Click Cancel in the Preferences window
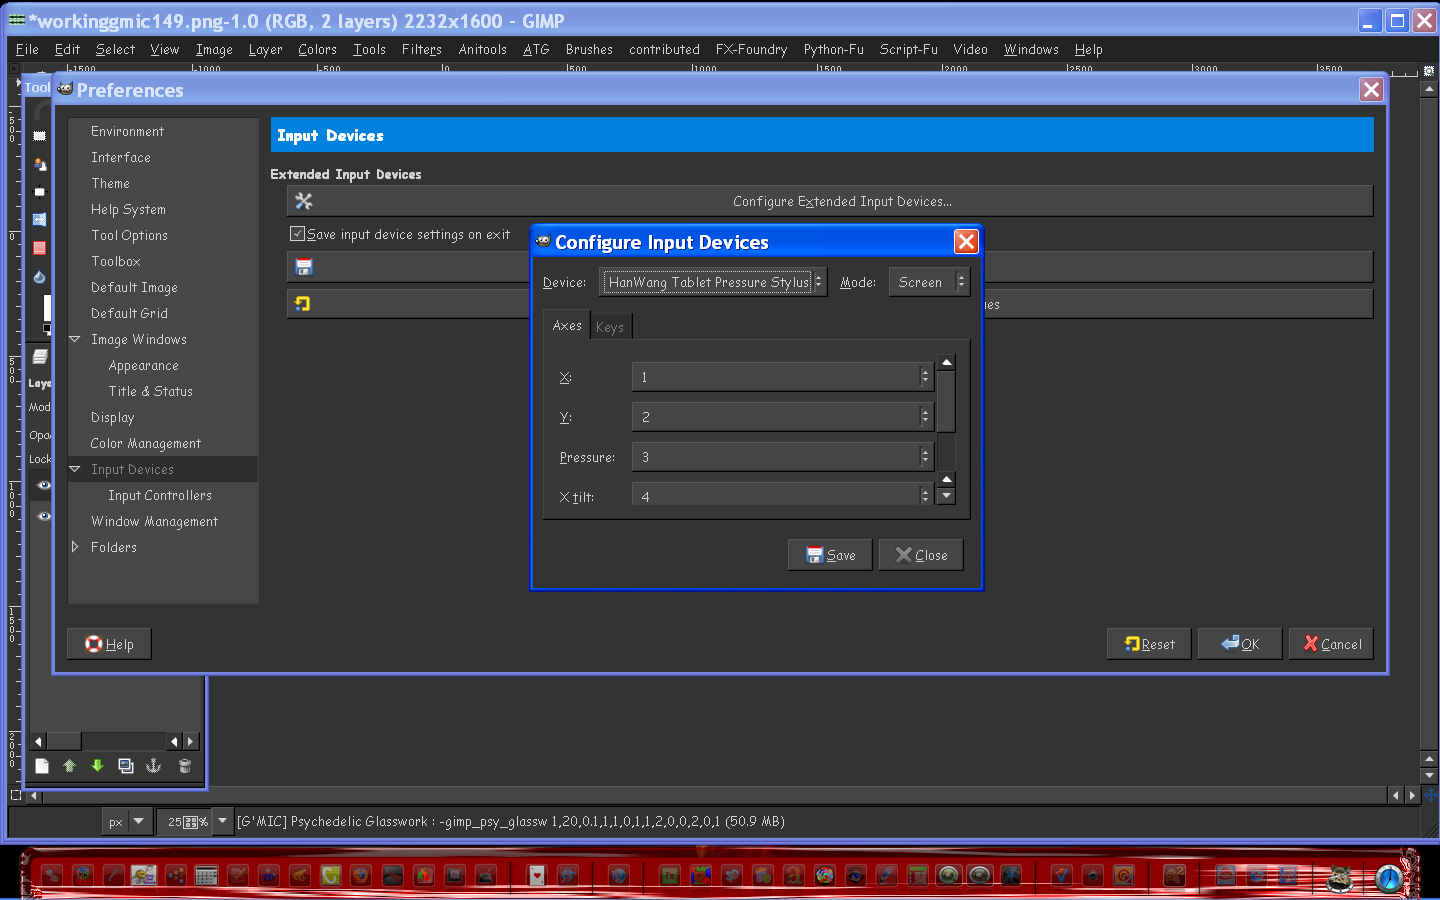This screenshot has height=900, width=1440. (1331, 644)
